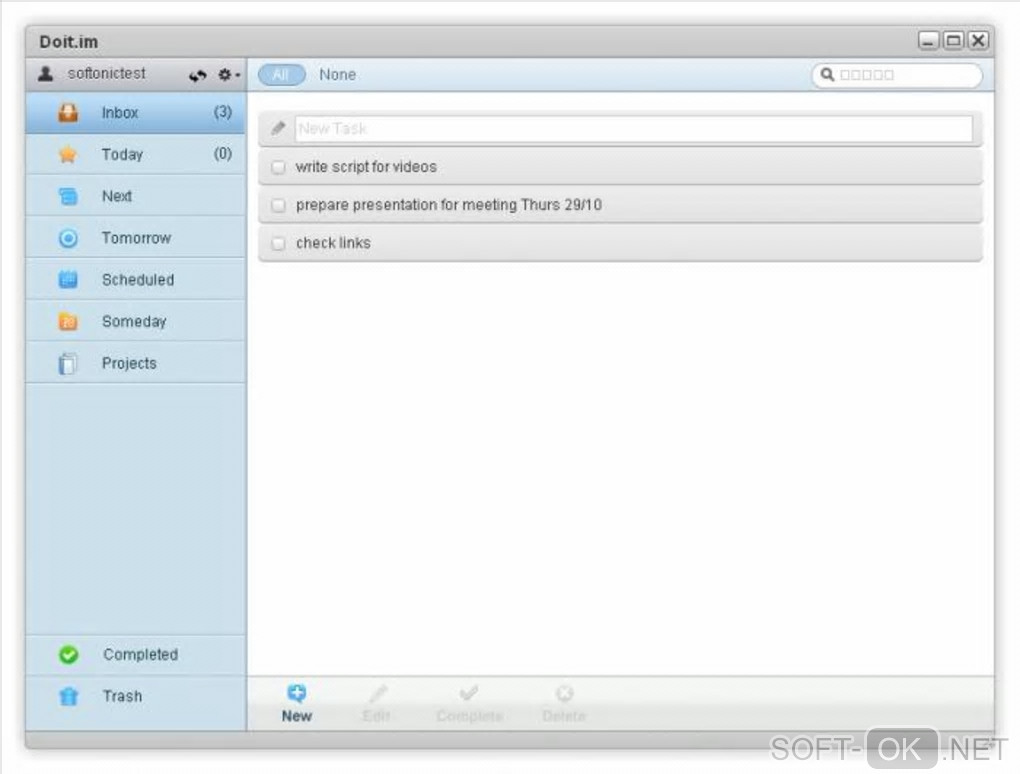The height and width of the screenshot is (774, 1020).
Task: Open the Inbox list
Action: [x=135, y=113]
